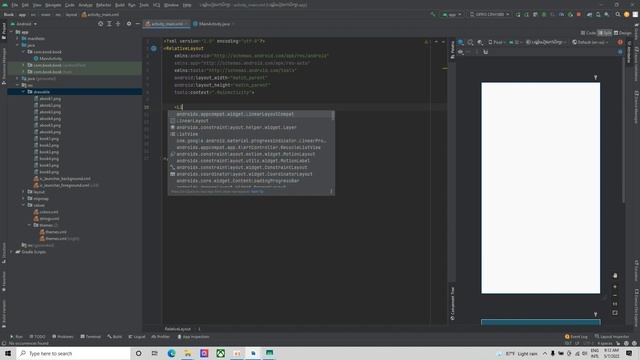Click the Make Project hammer icon
640x360 pixels.
433,14
